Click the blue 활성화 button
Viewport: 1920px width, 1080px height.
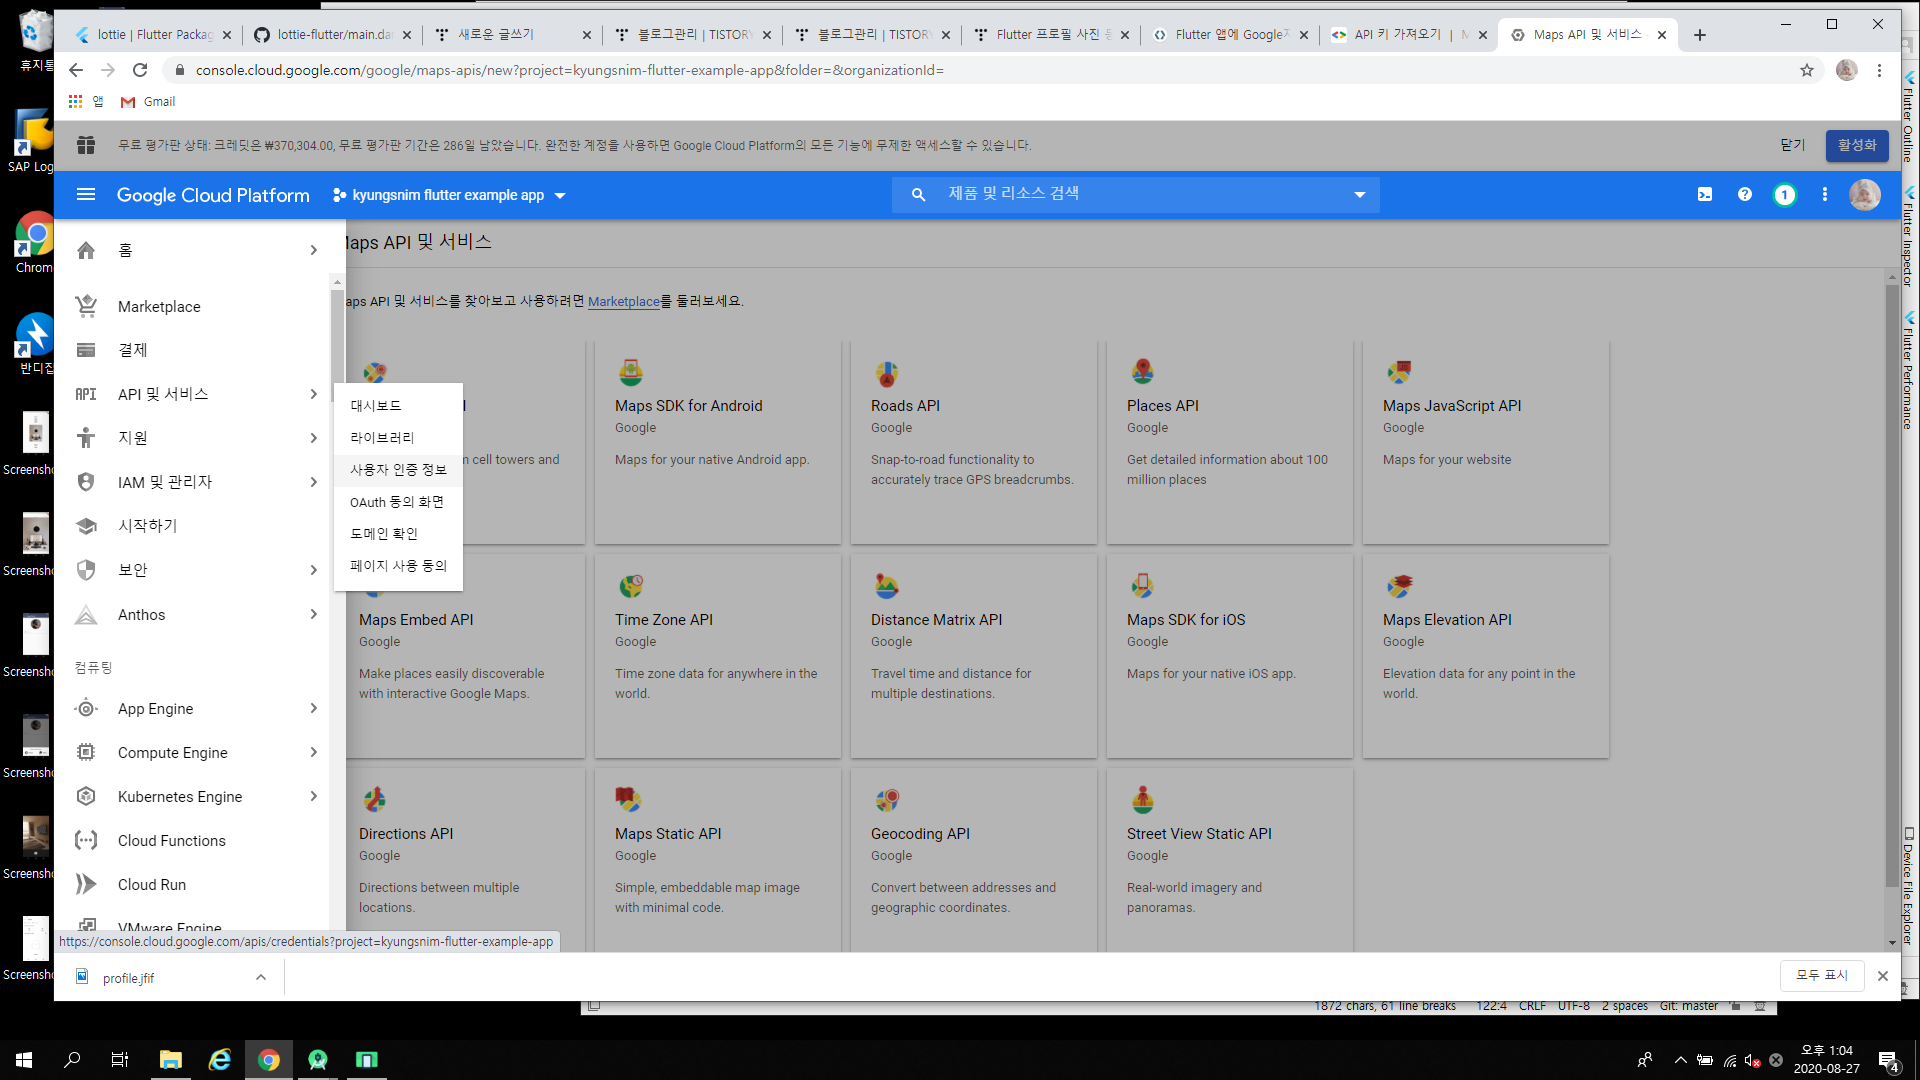coord(1856,146)
